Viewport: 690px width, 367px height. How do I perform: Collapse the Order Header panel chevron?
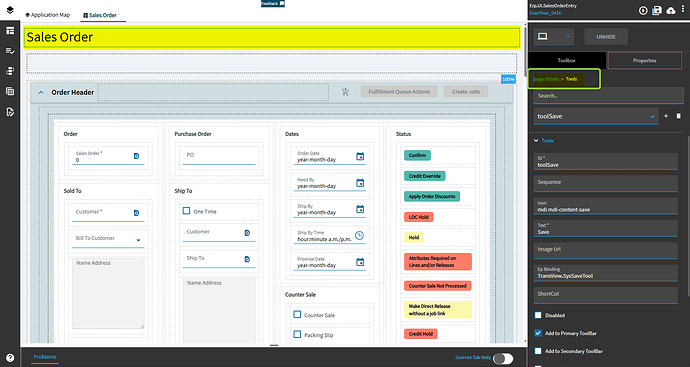click(41, 92)
